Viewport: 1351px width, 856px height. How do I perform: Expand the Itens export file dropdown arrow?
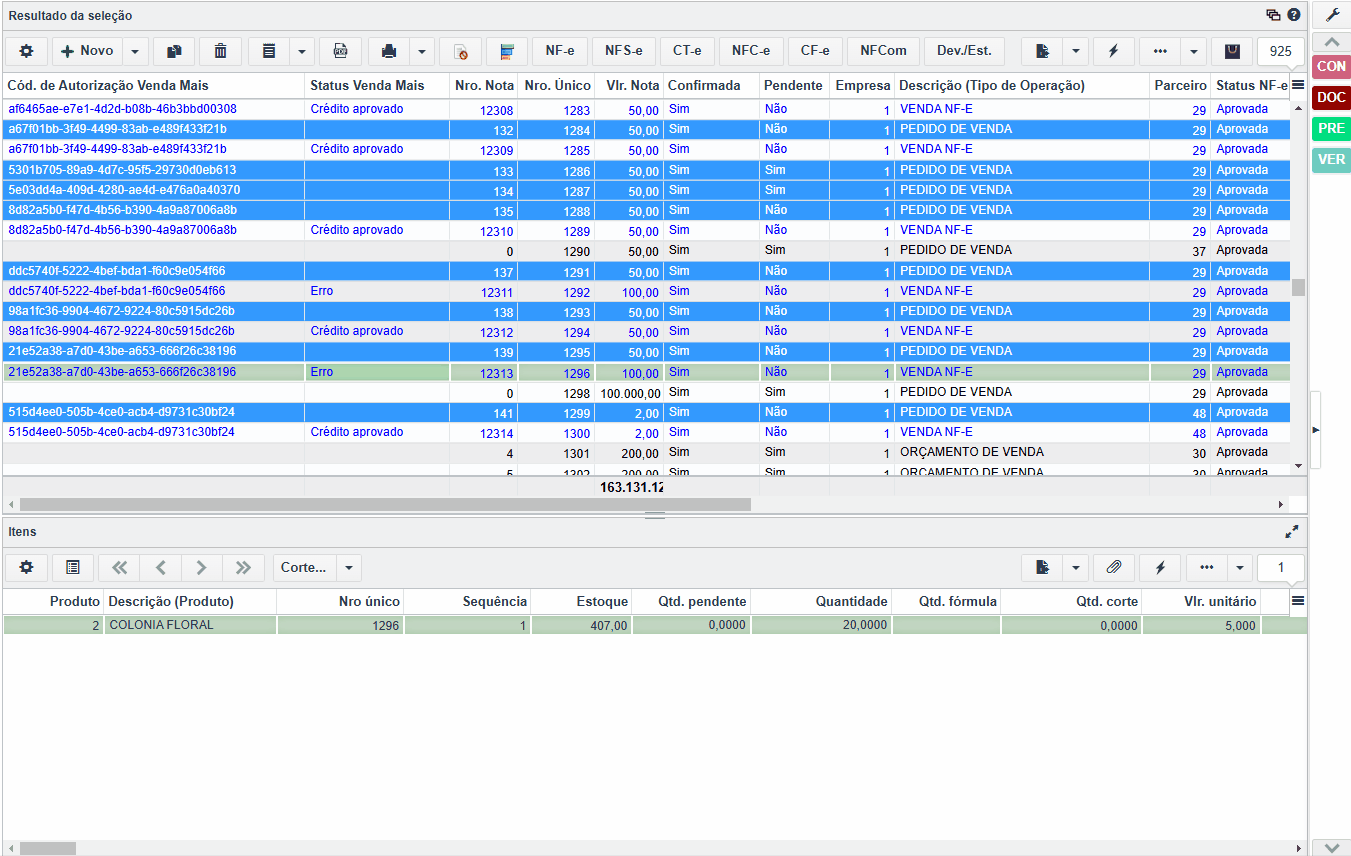(1075, 567)
